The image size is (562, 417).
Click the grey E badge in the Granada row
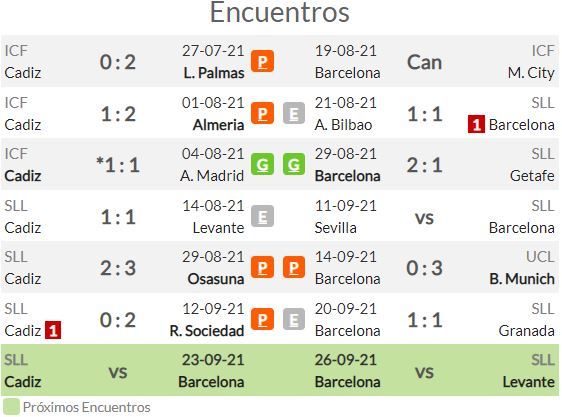(294, 319)
